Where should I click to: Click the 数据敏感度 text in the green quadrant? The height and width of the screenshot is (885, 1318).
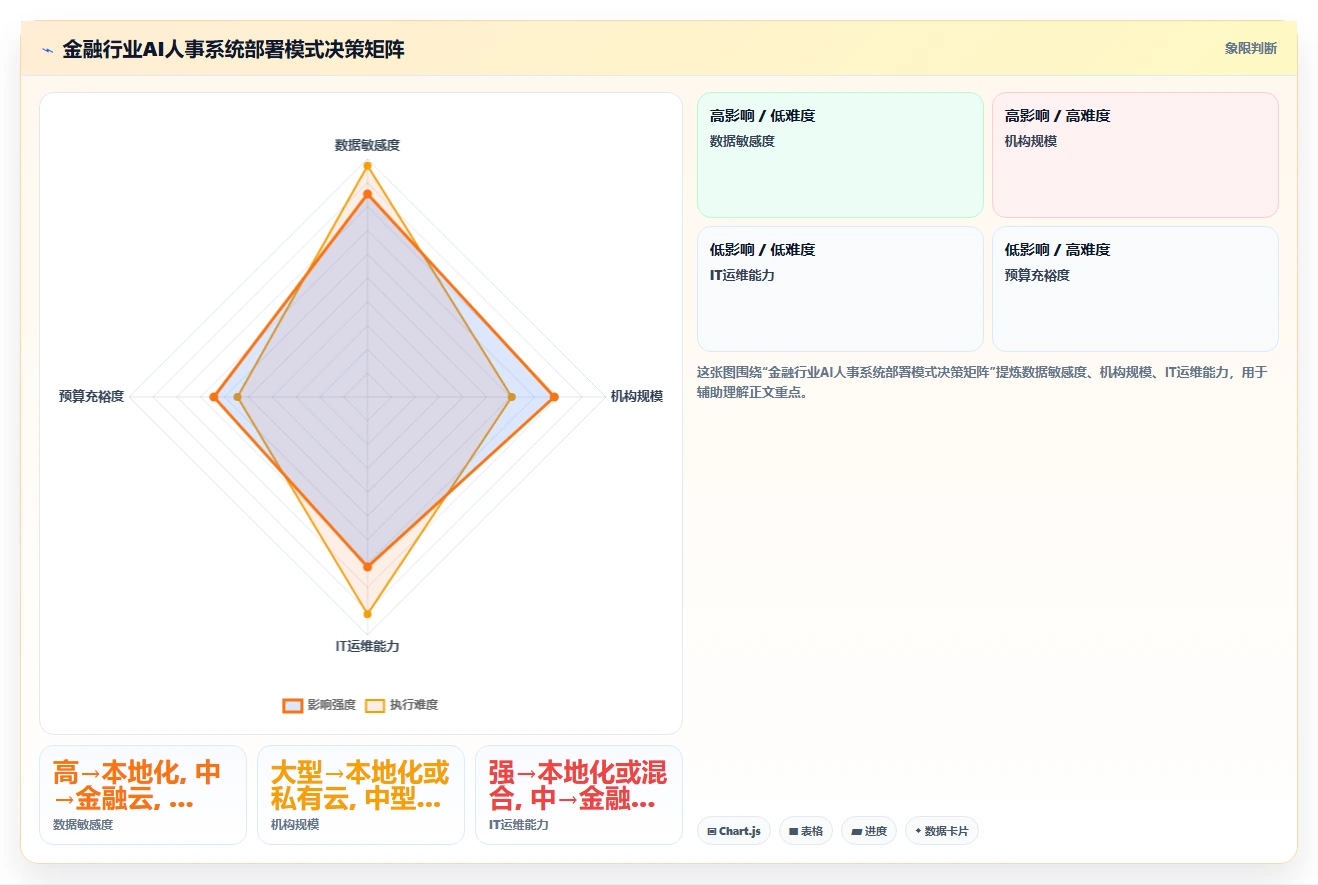742,141
